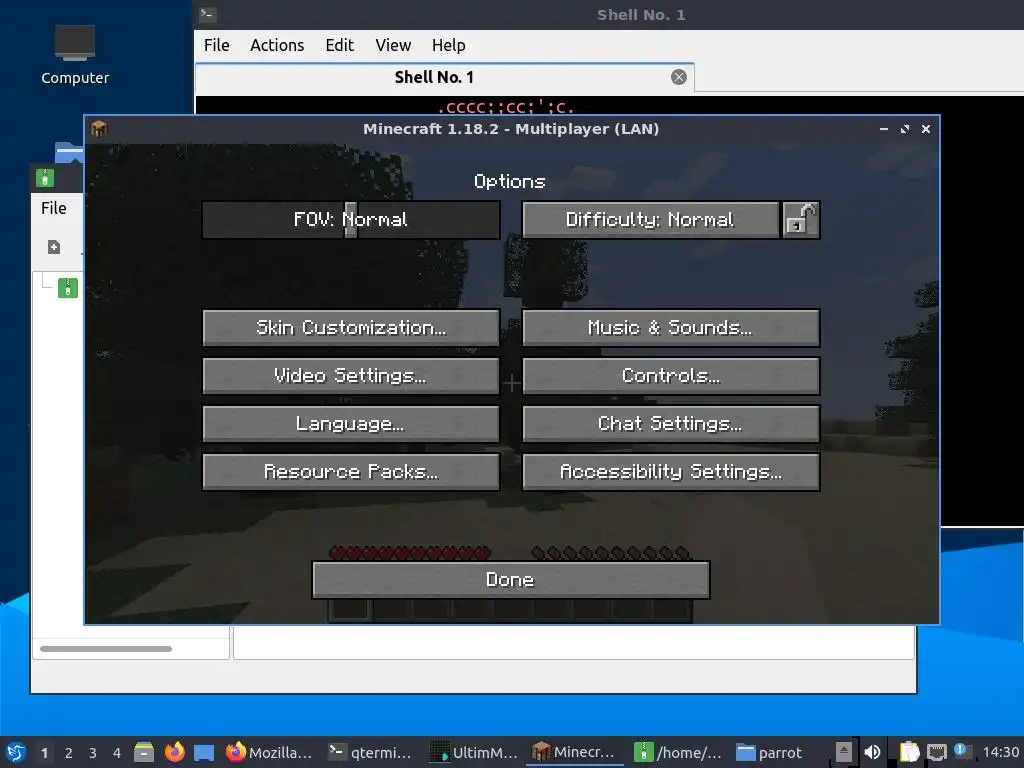The height and width of the screenshot is (768, 1024).
Task: Open Help menu in terminal
Action: [448, 45]
